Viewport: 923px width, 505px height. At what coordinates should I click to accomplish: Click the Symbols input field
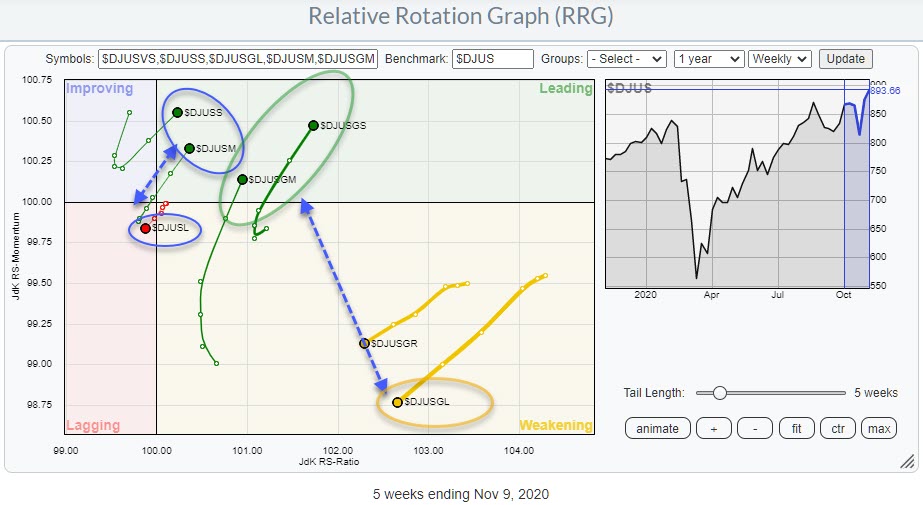point(238,59)
